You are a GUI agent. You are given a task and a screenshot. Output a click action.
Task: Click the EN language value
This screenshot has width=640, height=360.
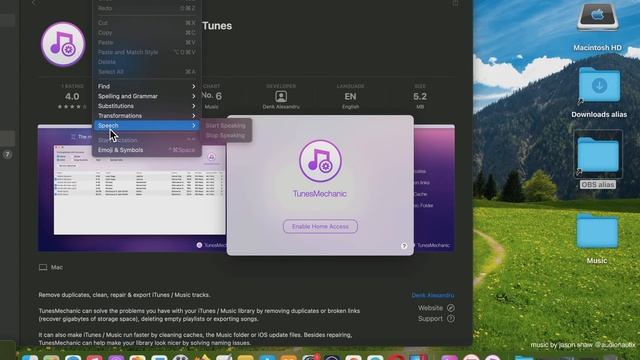click(350, 97)
